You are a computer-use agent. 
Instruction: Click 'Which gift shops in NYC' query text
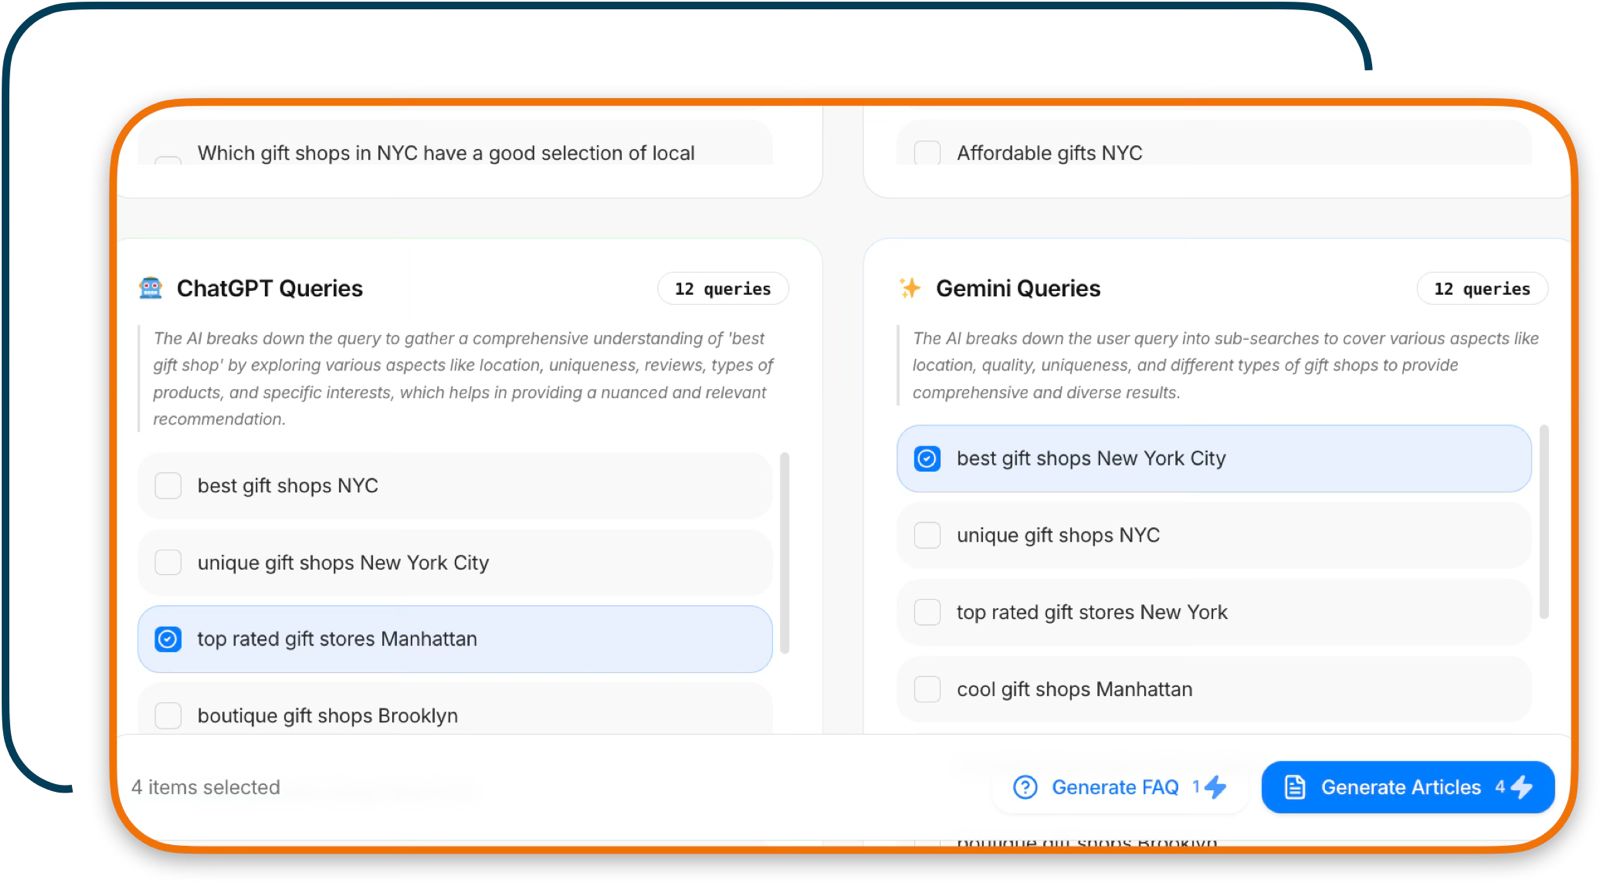coord(446,153)
